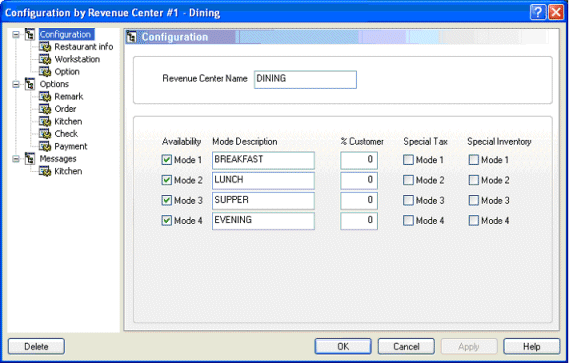The height and width of the screenshot is (363, 569).
Task: Click the Configuration panel header icon
Action: pyautogui.click(x=132, y=37)
